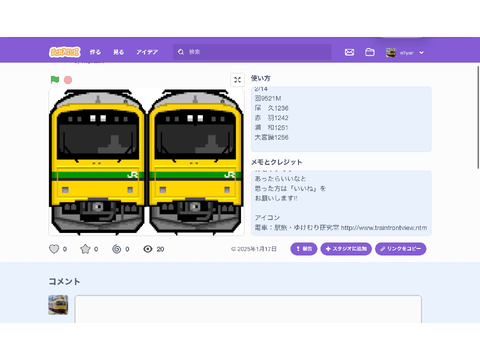Click the 使い方 heading

coord(261,78)
